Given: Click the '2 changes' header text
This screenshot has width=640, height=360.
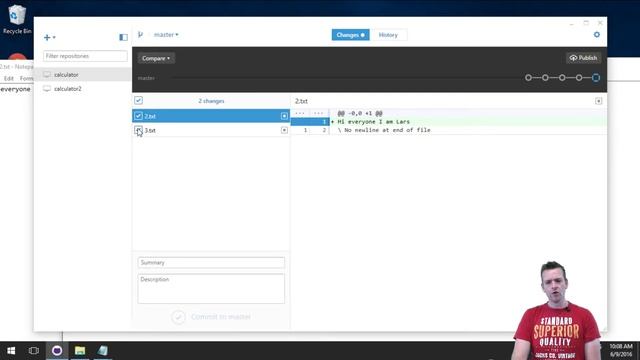Looking at the screenshot, I should (x=211, y=101).
